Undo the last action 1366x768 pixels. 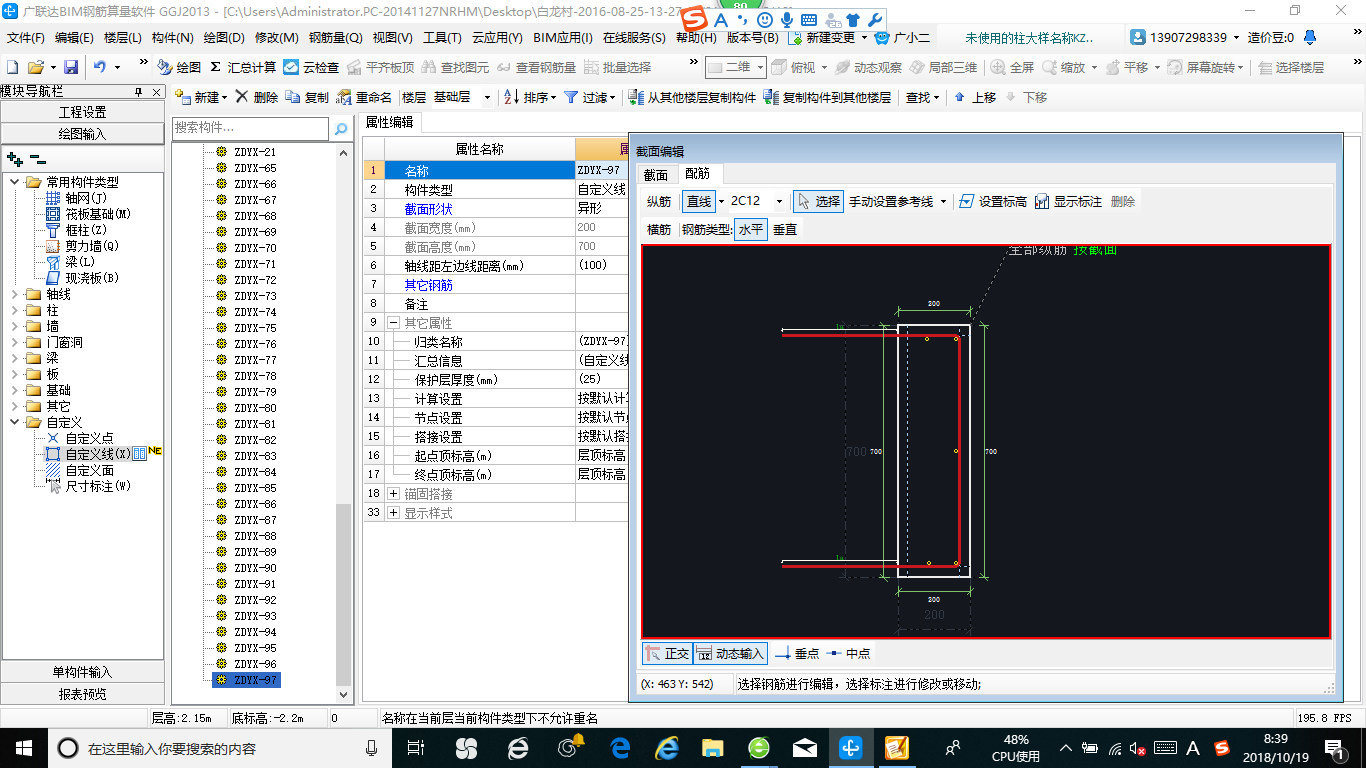[100, 67]
